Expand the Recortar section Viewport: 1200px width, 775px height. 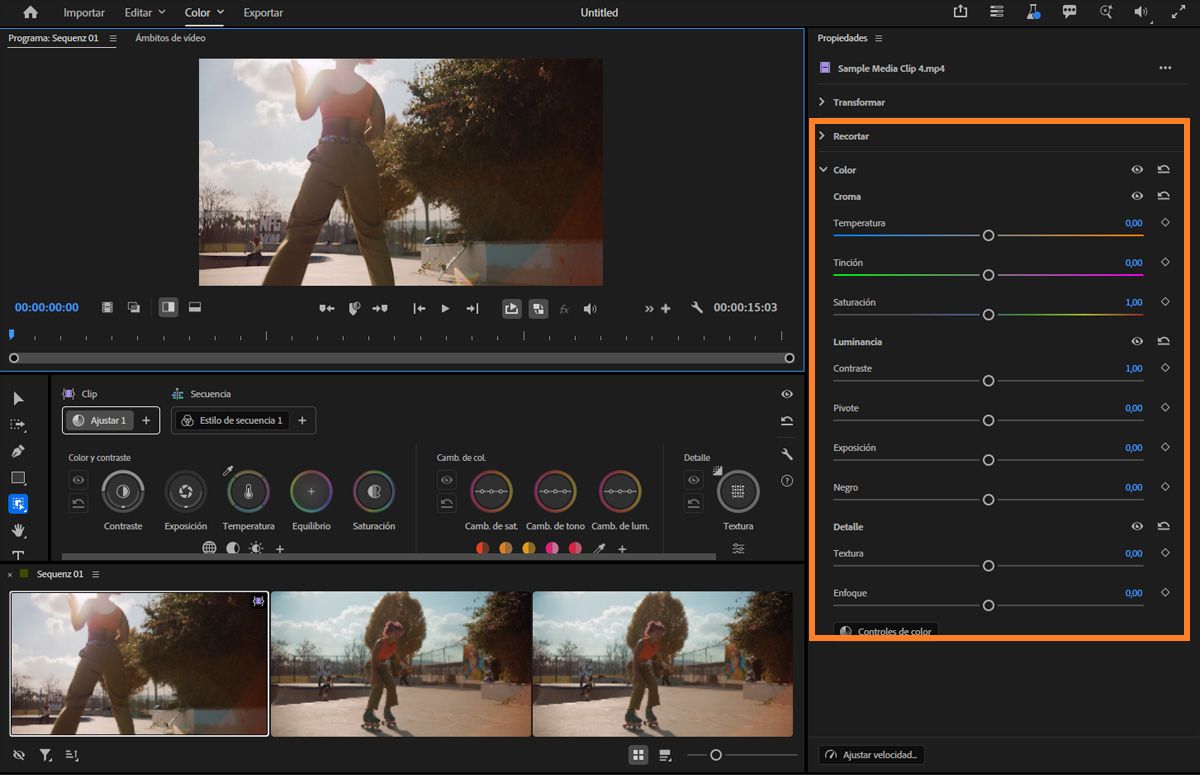coord(850,136)
